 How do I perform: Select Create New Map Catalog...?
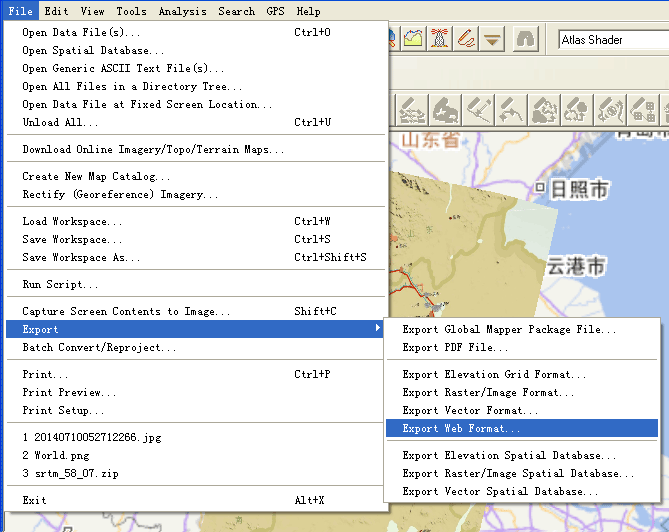197,176
